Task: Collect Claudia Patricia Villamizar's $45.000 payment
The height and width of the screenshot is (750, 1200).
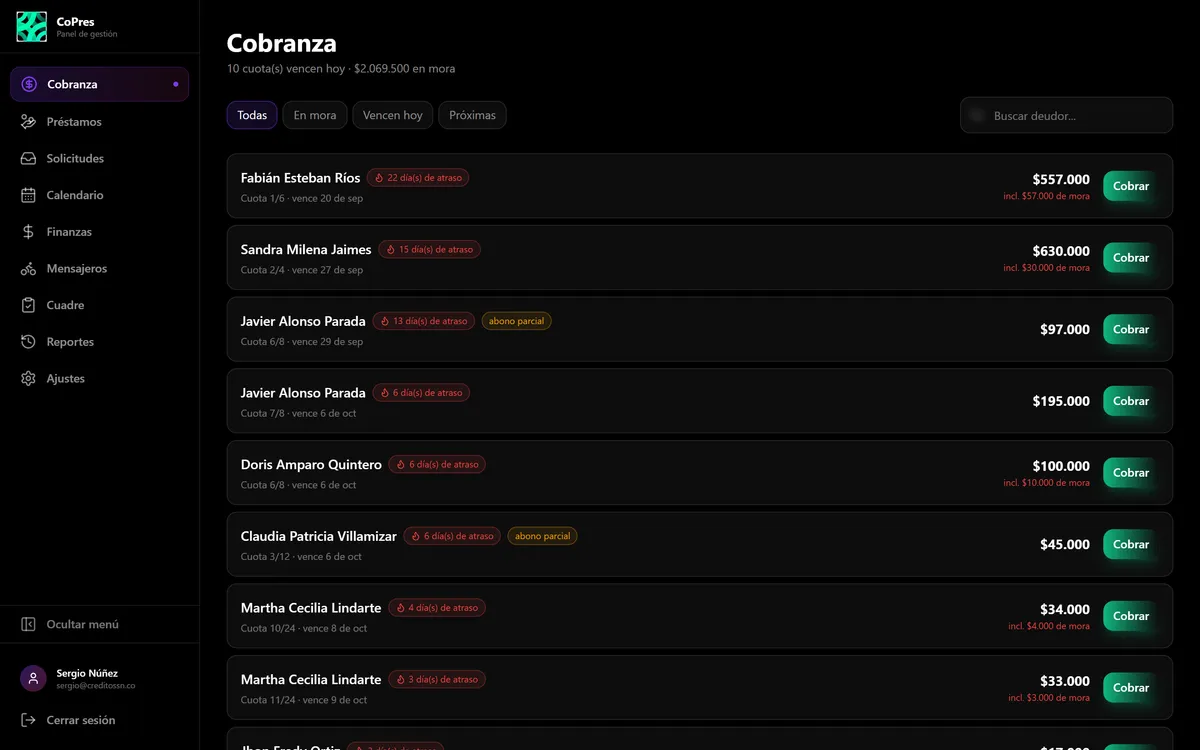Action: [1131, 545]
